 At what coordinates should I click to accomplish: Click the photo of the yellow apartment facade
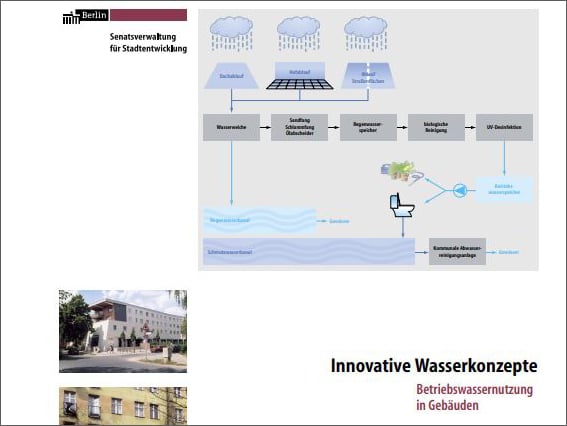point(123,406)
